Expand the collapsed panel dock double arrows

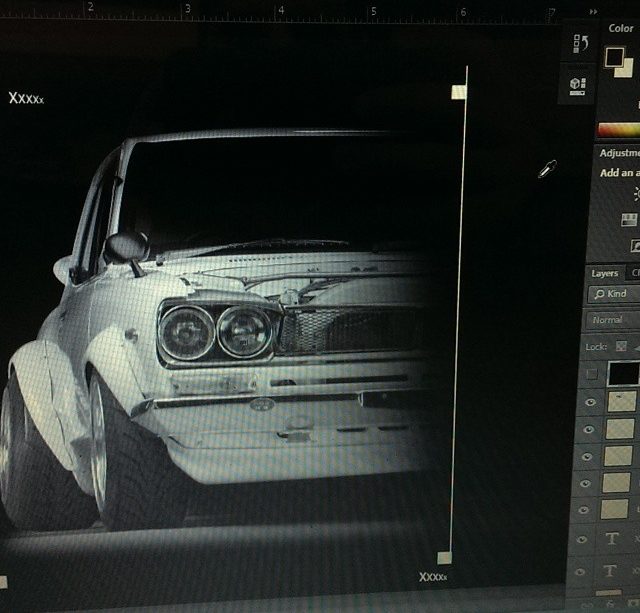click(x=593, y=10)
